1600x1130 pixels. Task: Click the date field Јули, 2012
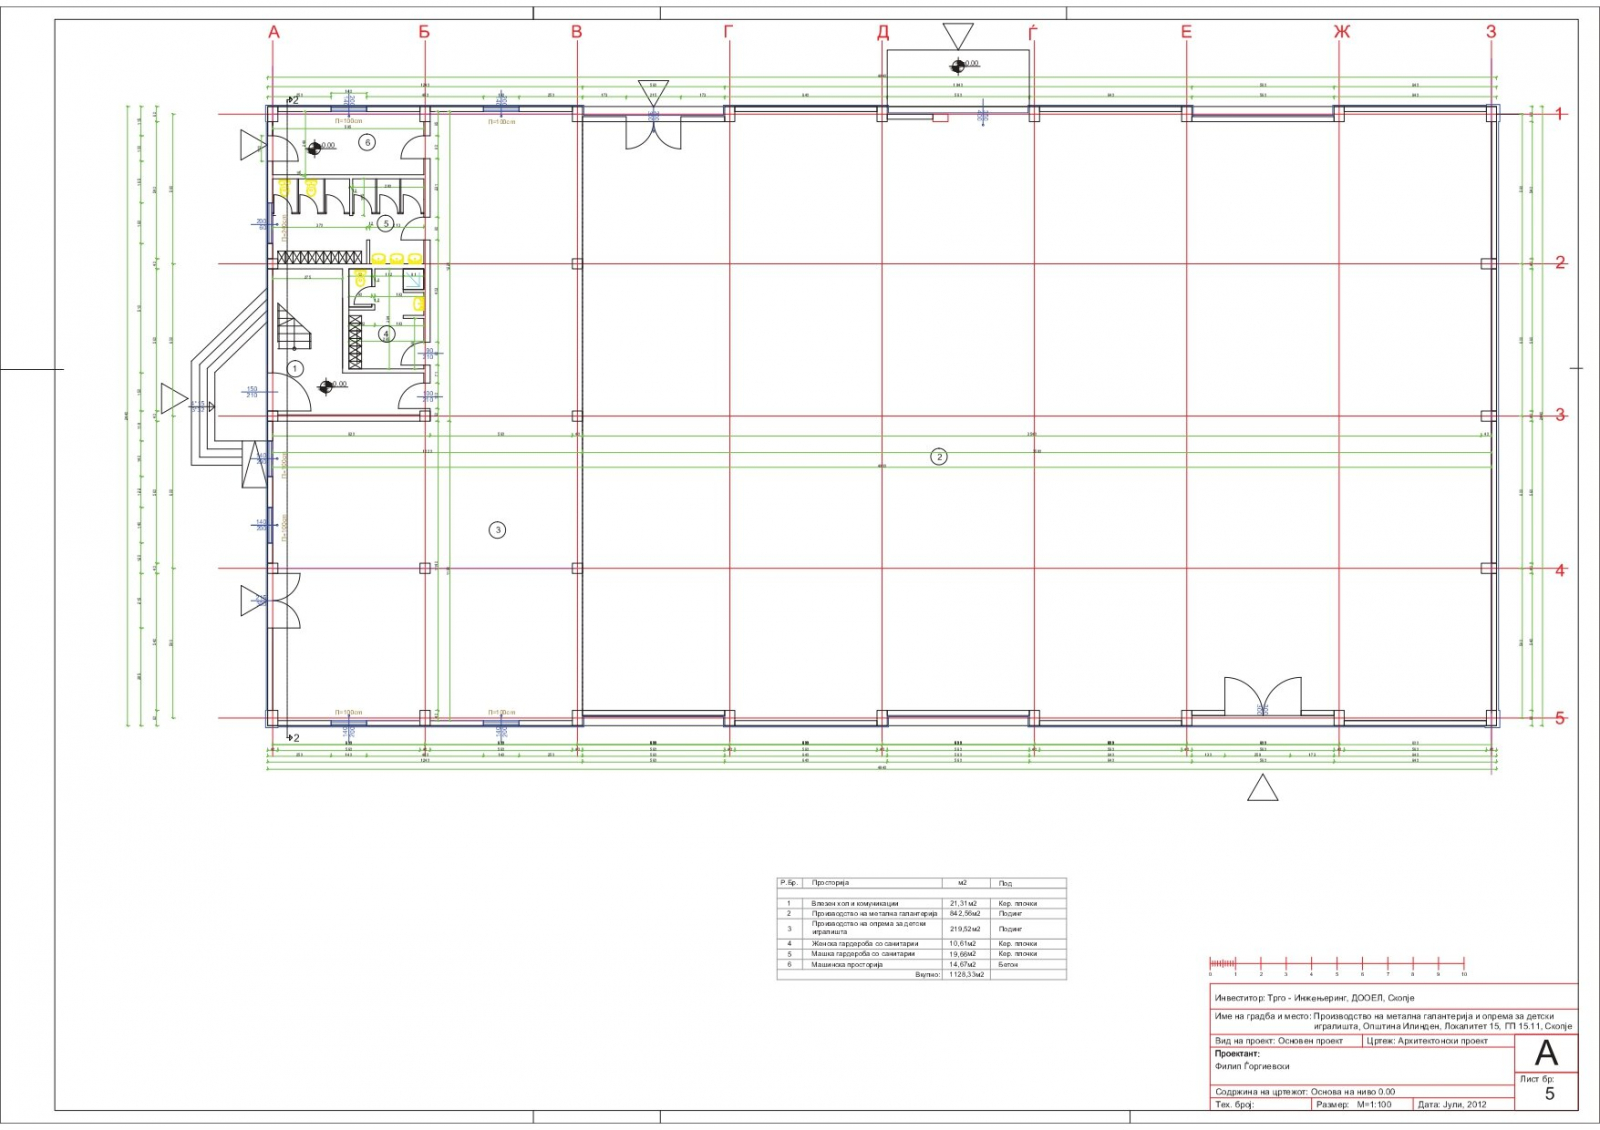(1464, 1105)
